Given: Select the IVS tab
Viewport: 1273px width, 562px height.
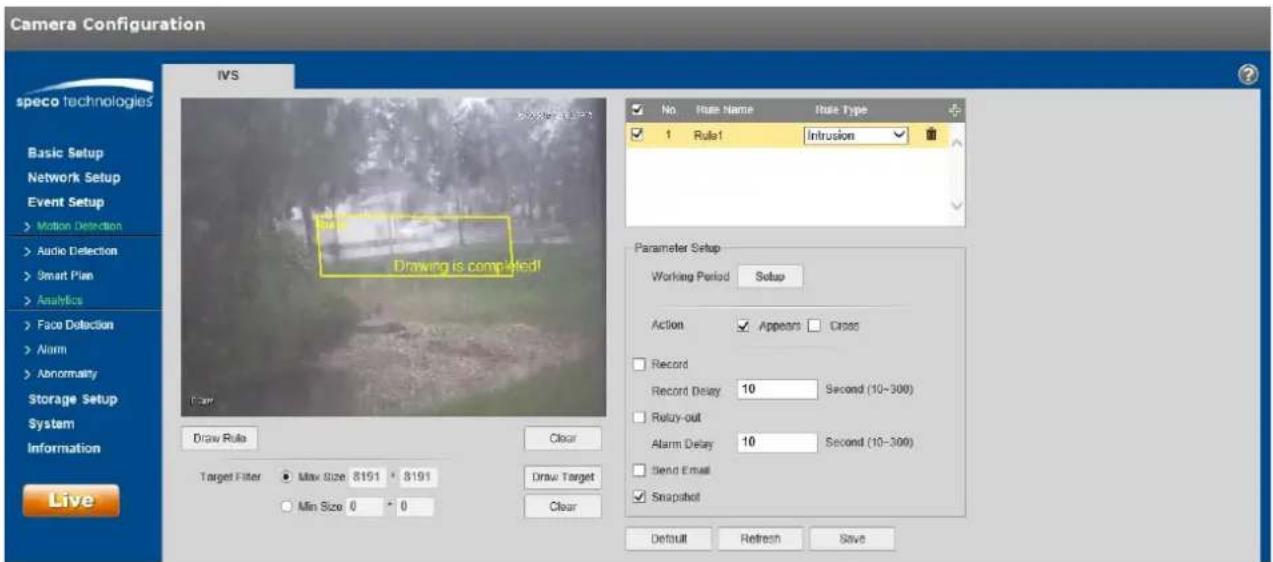Looking at the screenshot, I should (227, 74).
